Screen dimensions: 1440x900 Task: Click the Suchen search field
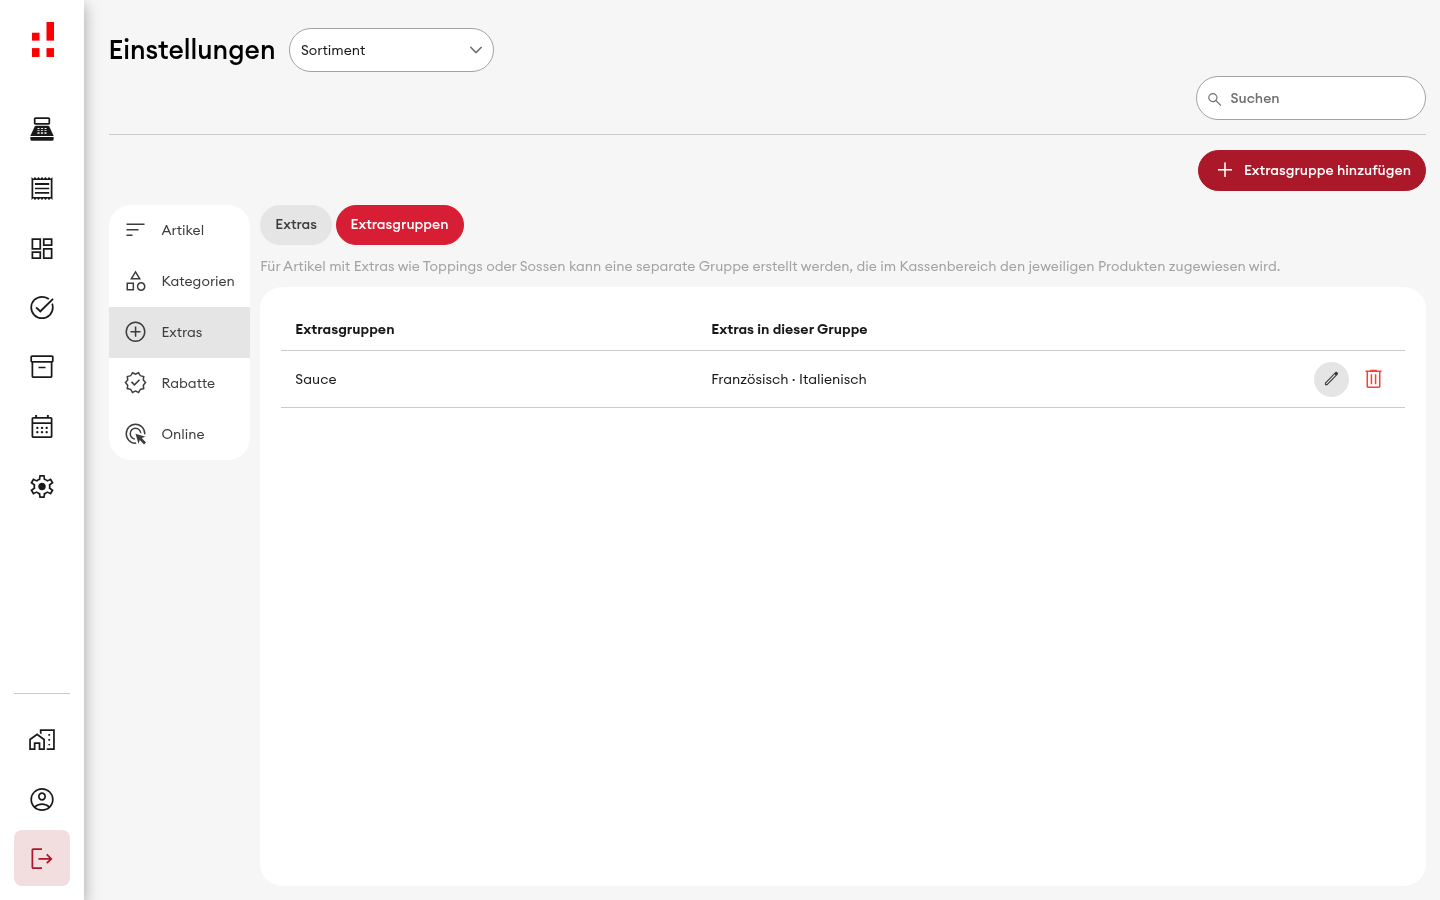point(1311,98)
